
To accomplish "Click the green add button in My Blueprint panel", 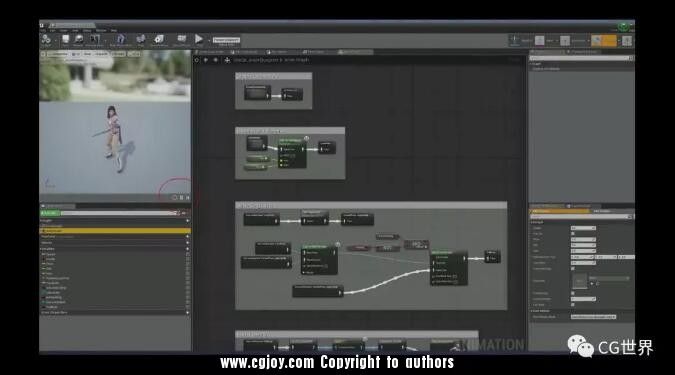I will tap(50, 213).
